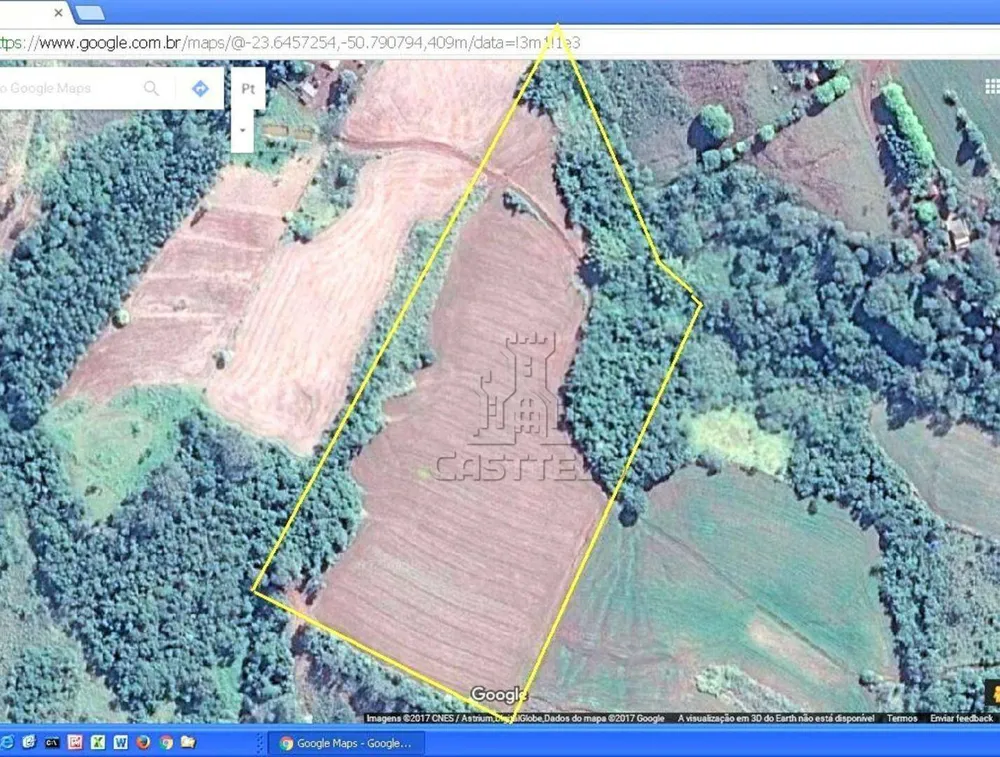Expand the dropdown arrow below Pt

click(x=242, y=130)
